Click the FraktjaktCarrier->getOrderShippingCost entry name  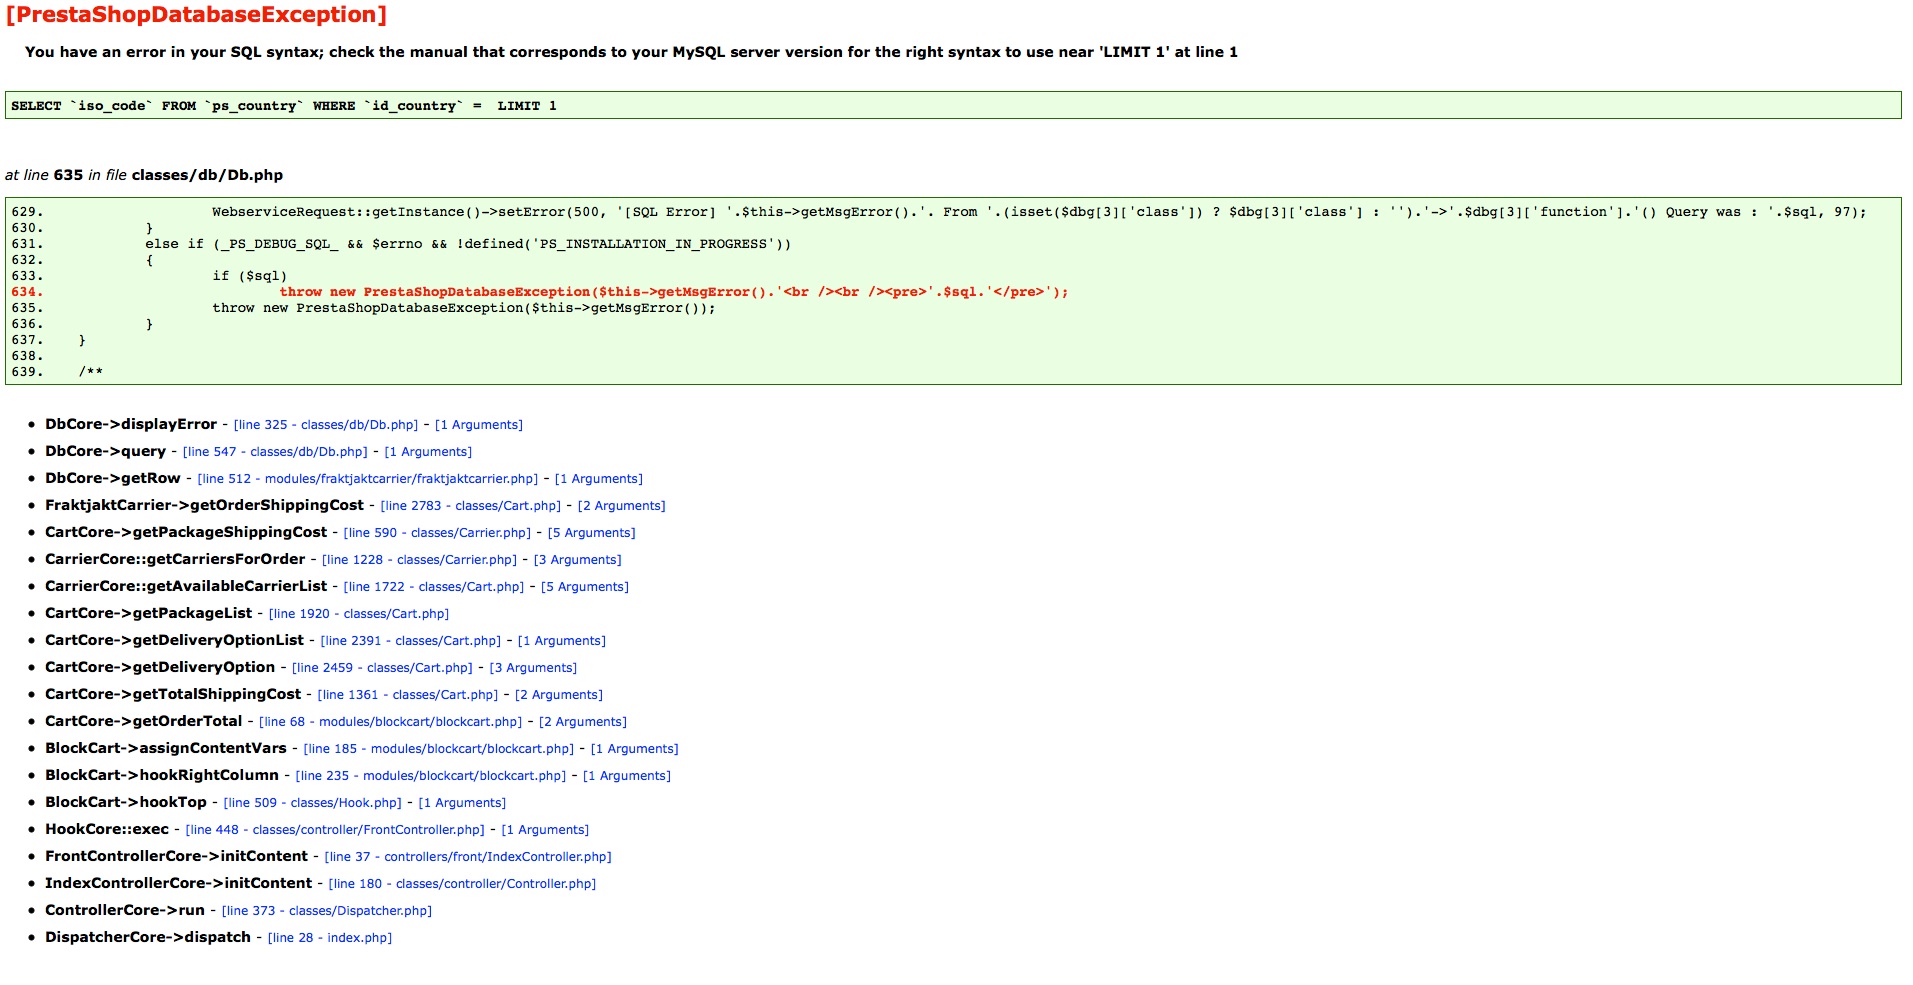204,505
